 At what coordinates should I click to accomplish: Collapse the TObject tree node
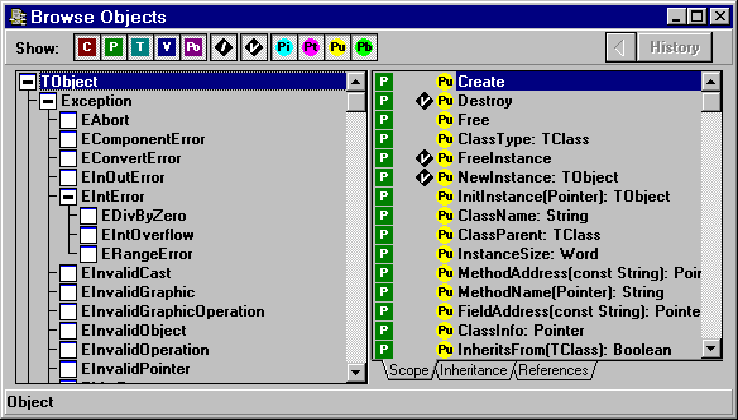(29, 82)
